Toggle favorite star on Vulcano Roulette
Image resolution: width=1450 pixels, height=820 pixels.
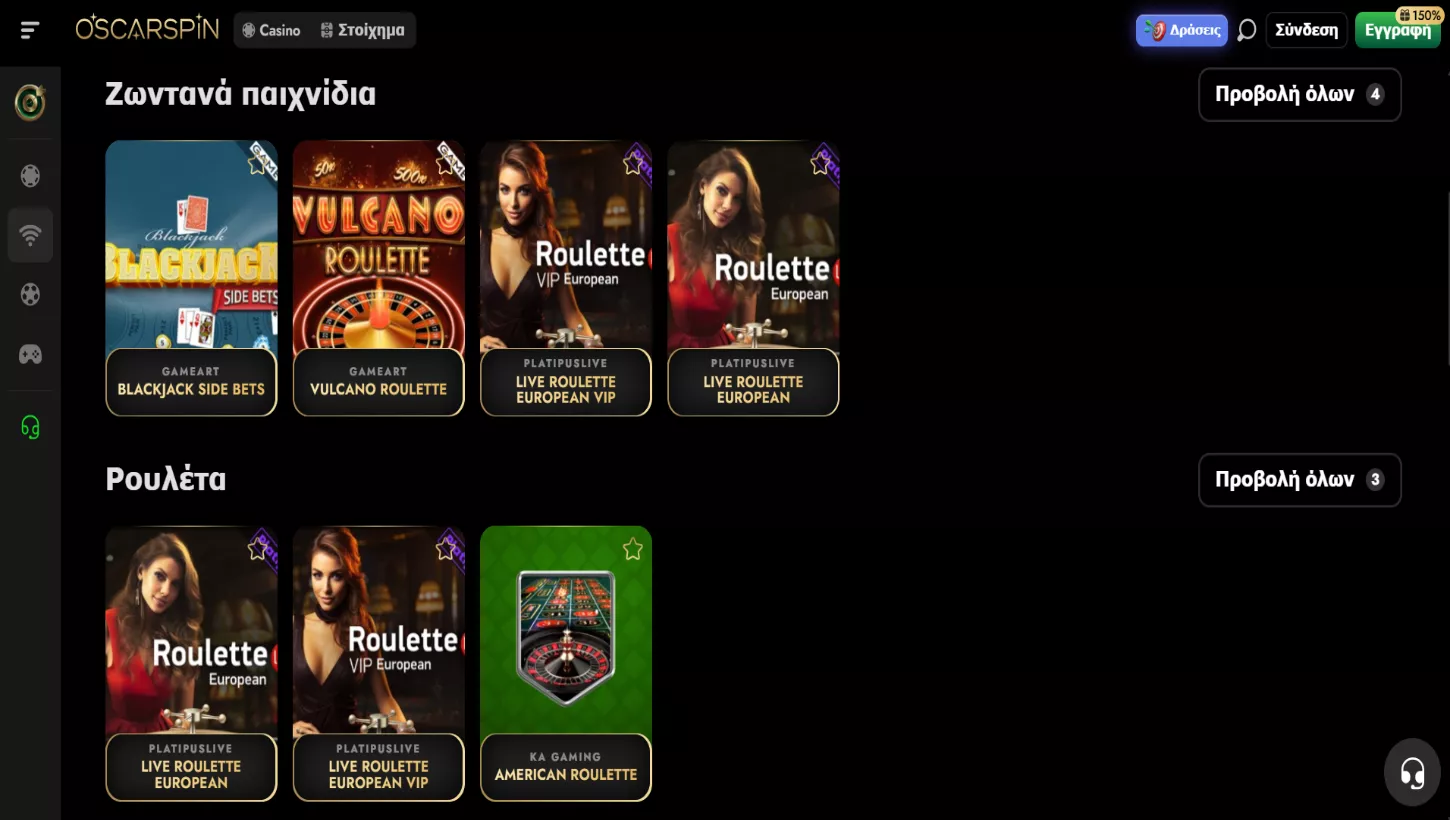445,163
